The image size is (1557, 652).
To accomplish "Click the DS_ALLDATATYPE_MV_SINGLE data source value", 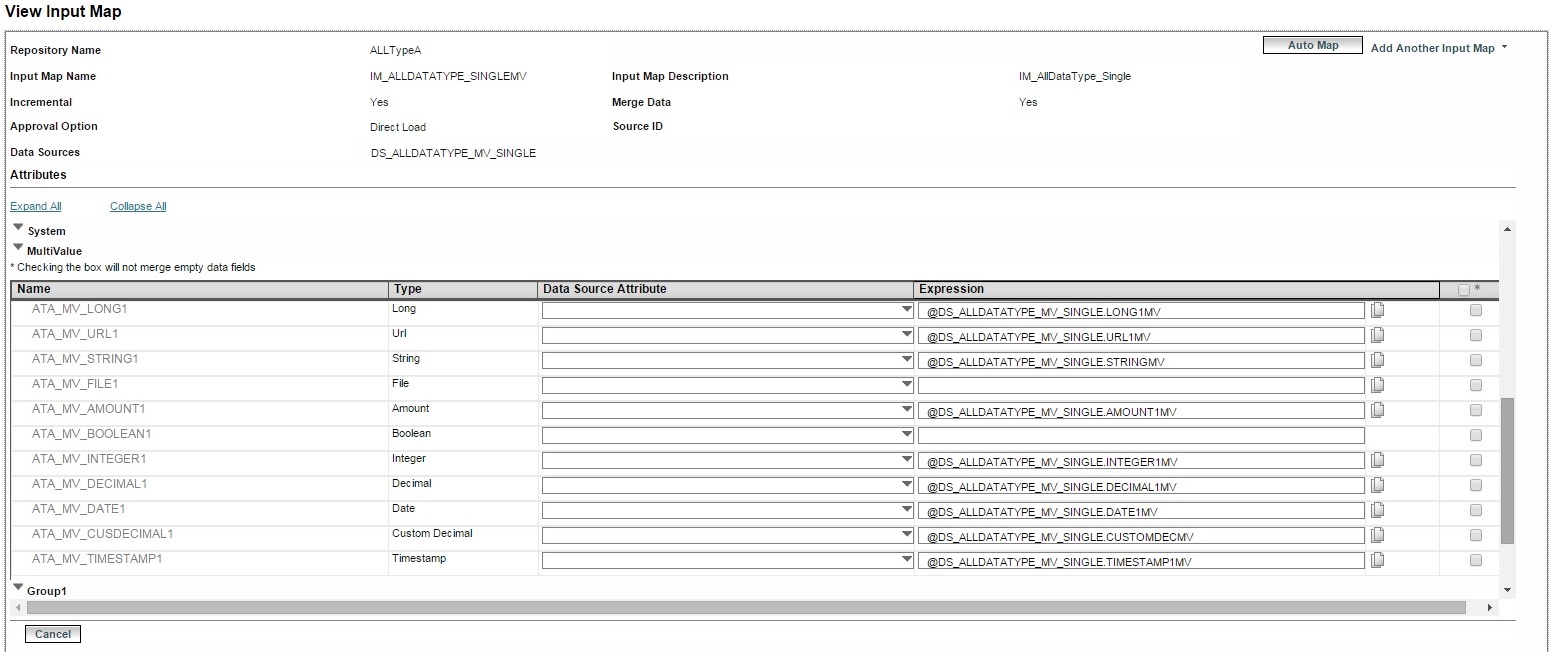I will (x=453, y=153).
